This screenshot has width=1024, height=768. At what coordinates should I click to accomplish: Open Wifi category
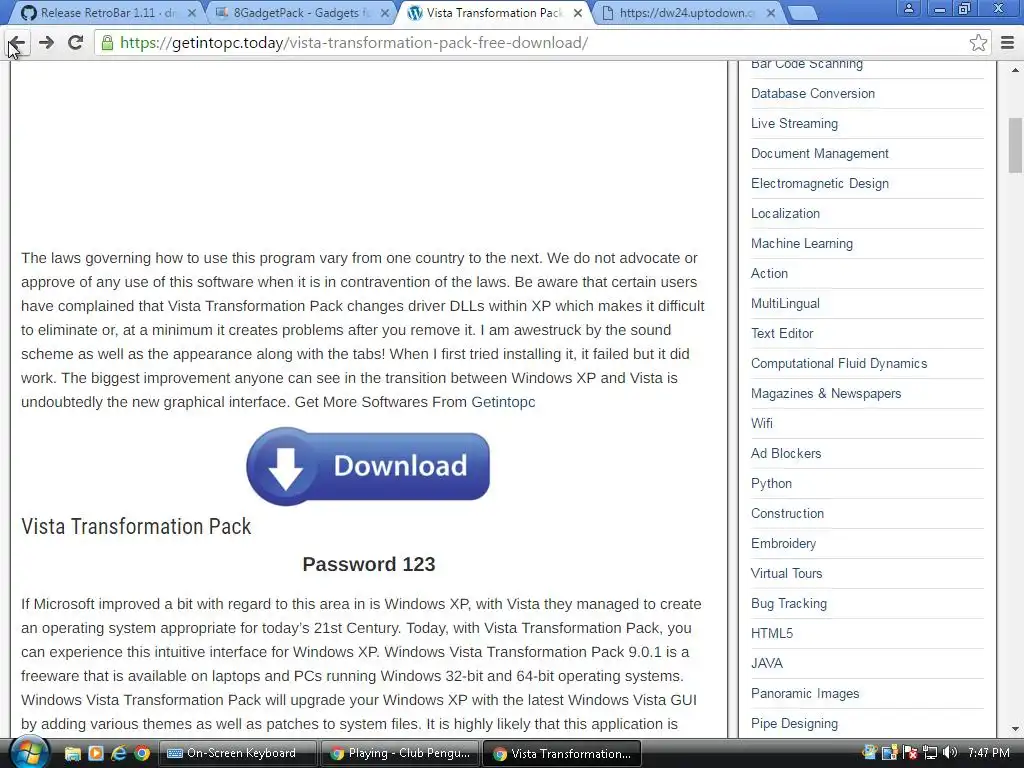[x=761, y=423]
